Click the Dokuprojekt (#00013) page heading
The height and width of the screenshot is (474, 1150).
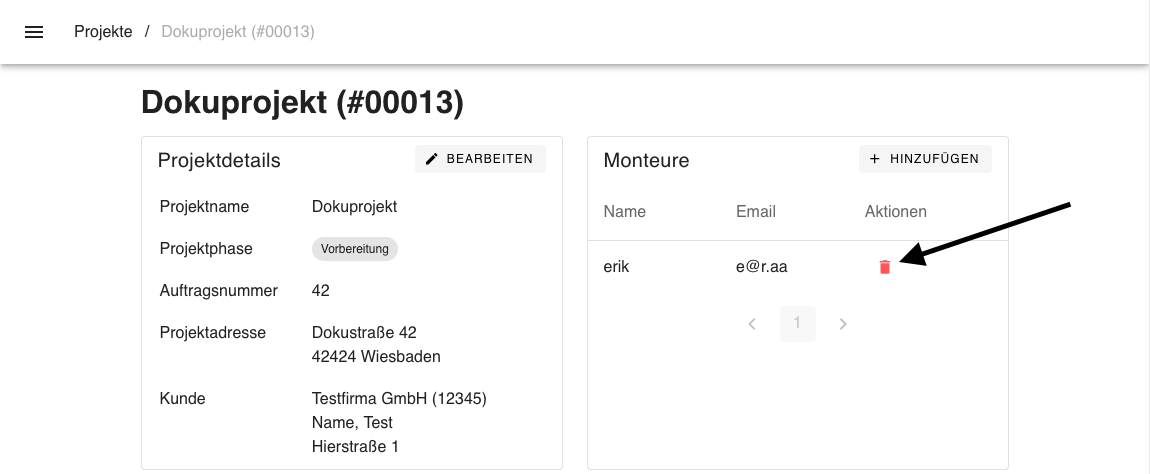(302, 103)
